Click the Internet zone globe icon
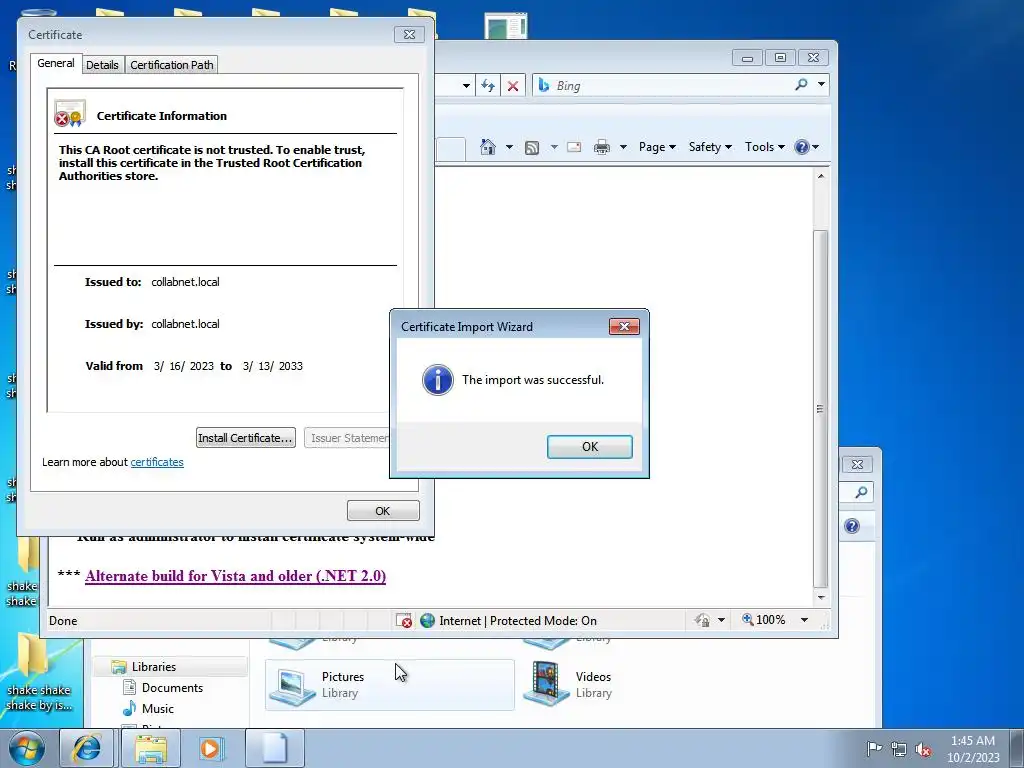The image size is (1024, 768). point(427,620)
